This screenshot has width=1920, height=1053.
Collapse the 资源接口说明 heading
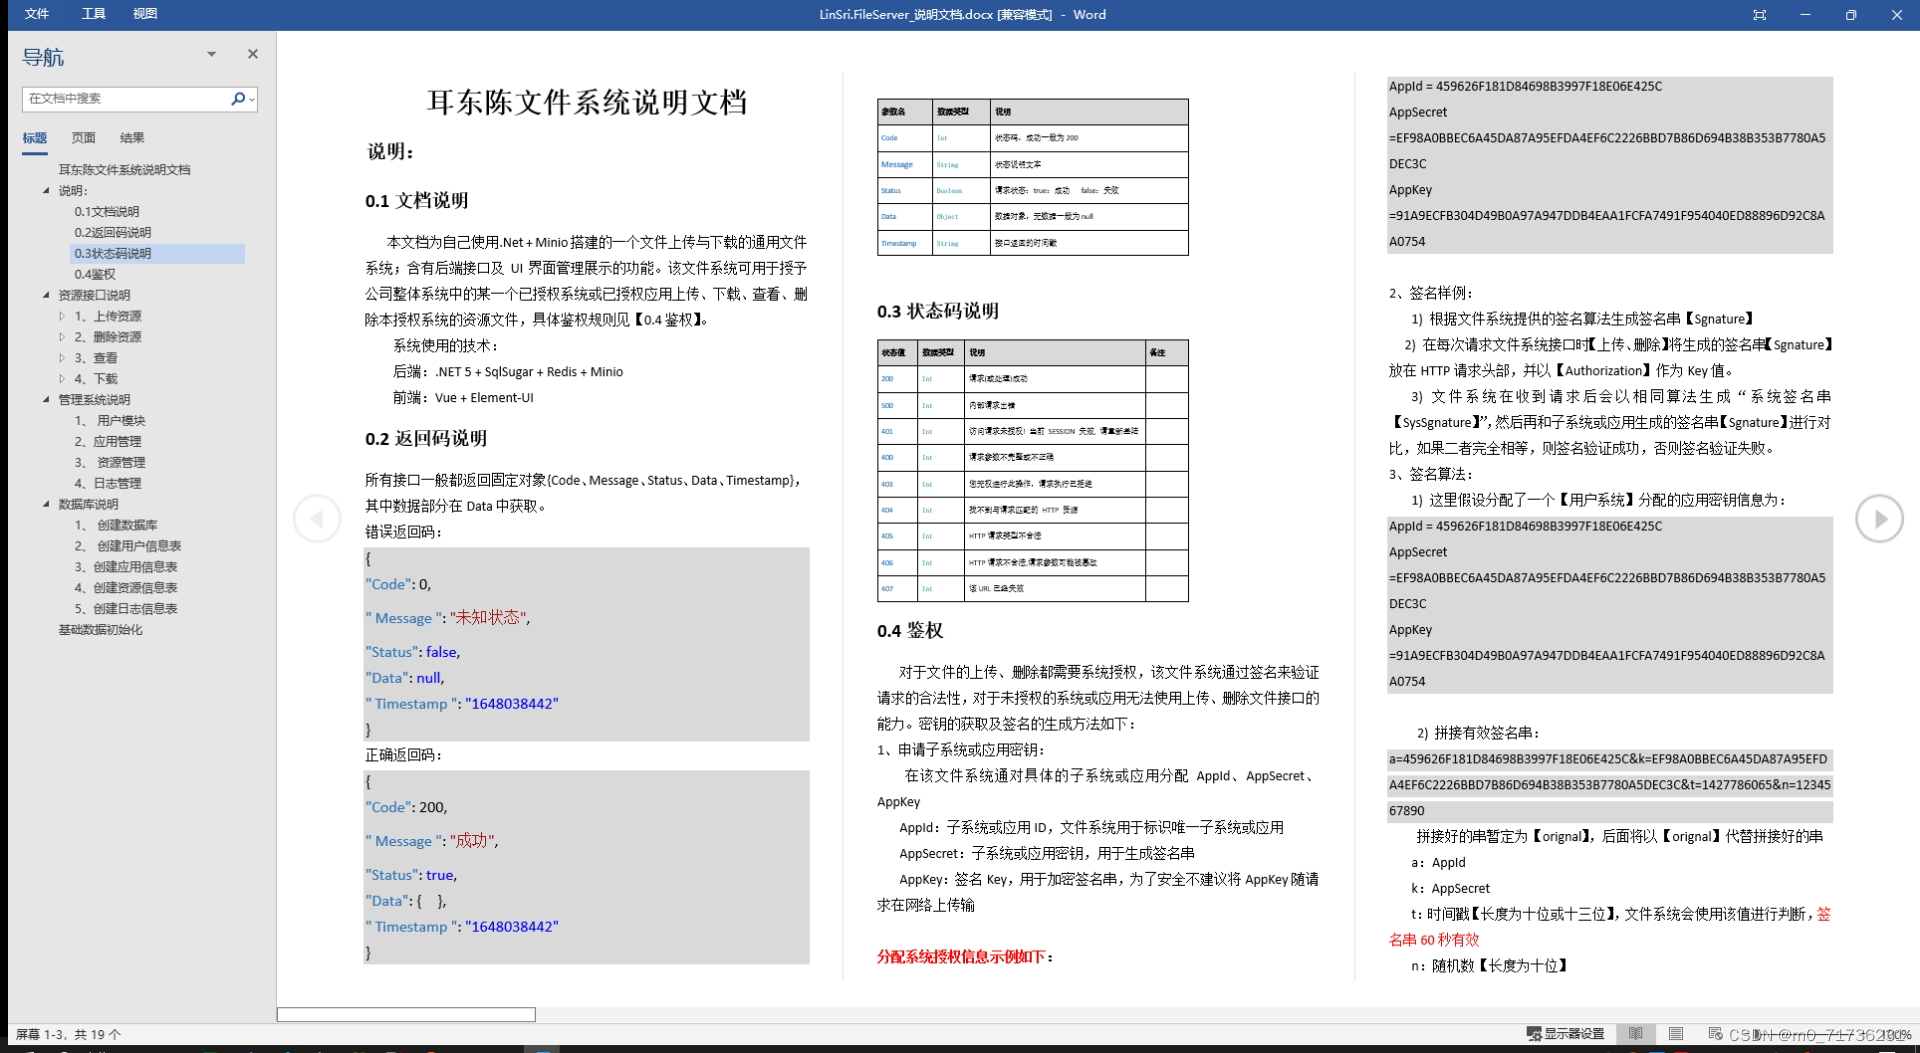point(46,295)
